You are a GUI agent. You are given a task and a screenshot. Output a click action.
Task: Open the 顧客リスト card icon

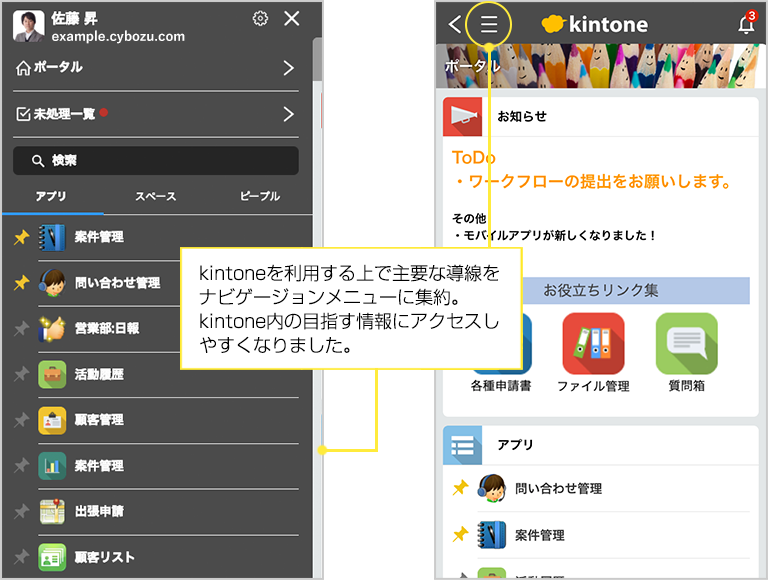pos(52,557)
